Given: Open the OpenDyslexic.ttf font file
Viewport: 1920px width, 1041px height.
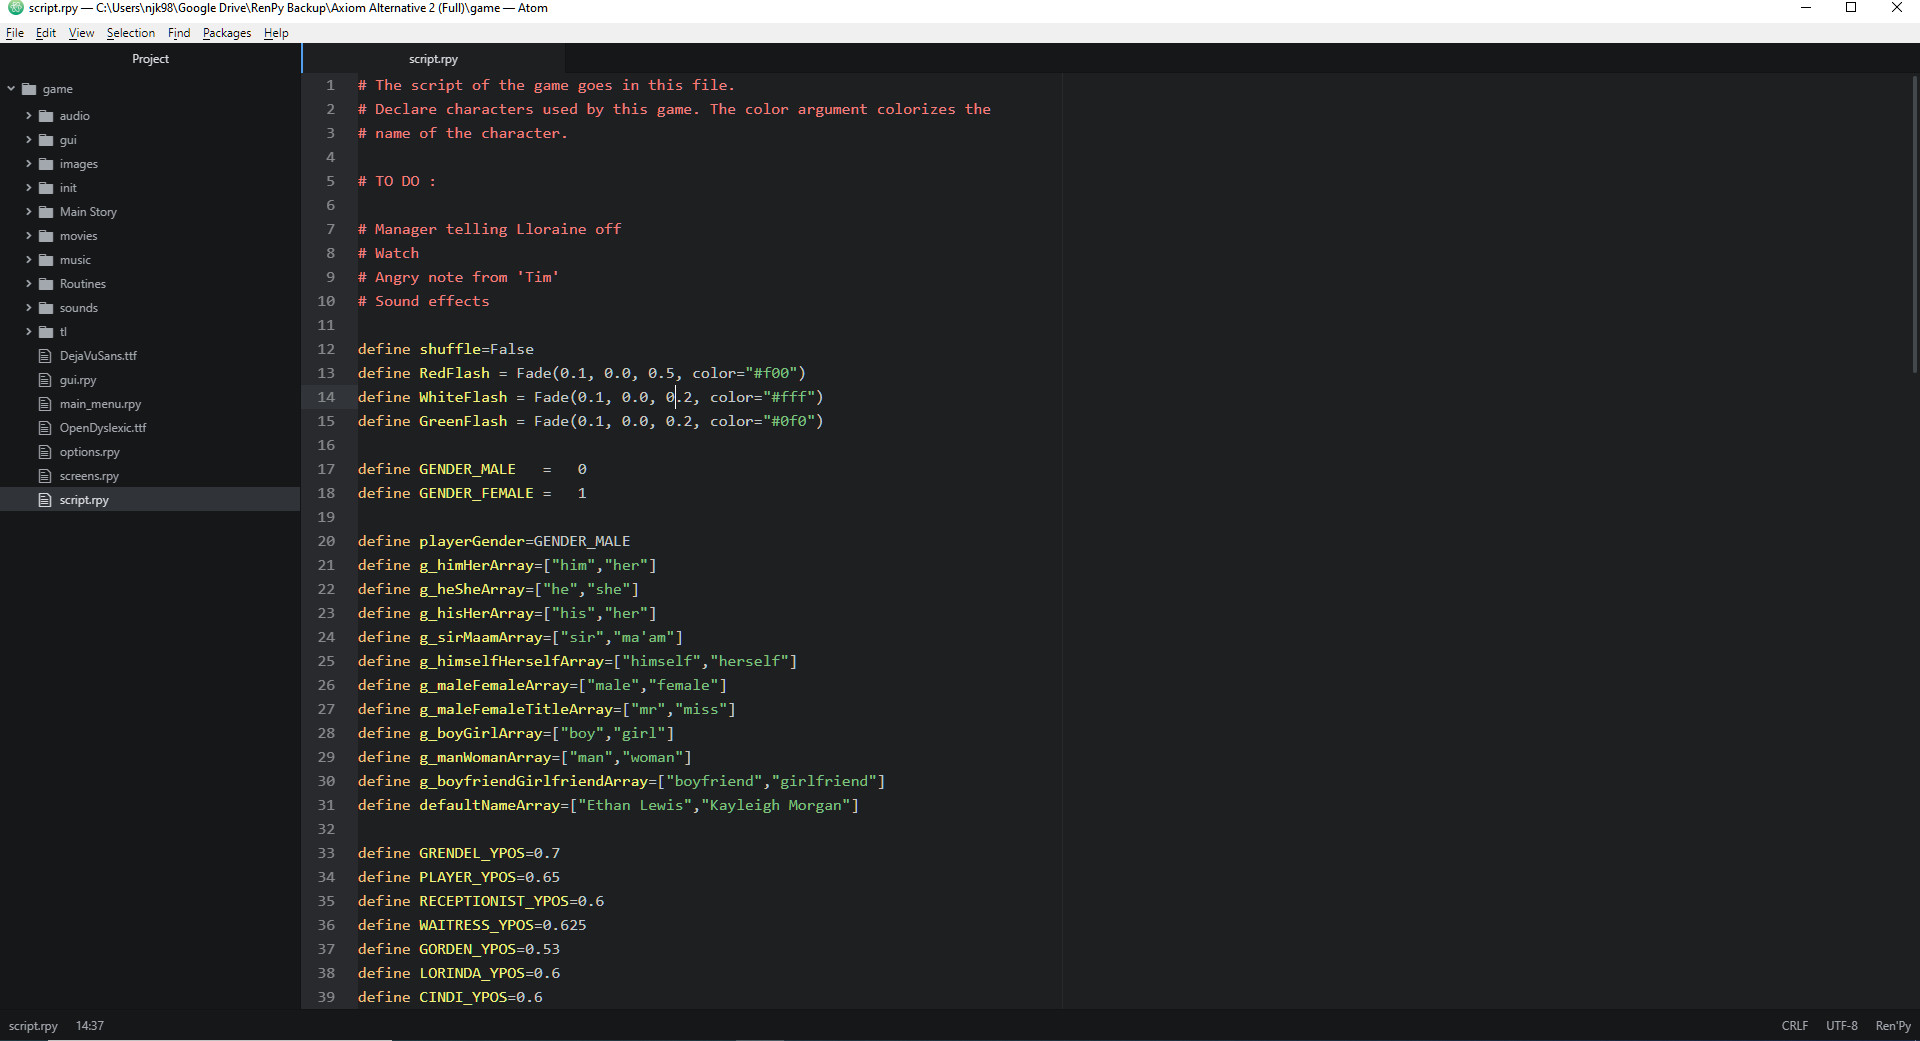Looking at the screenshot, I should [x=102, y=427].
